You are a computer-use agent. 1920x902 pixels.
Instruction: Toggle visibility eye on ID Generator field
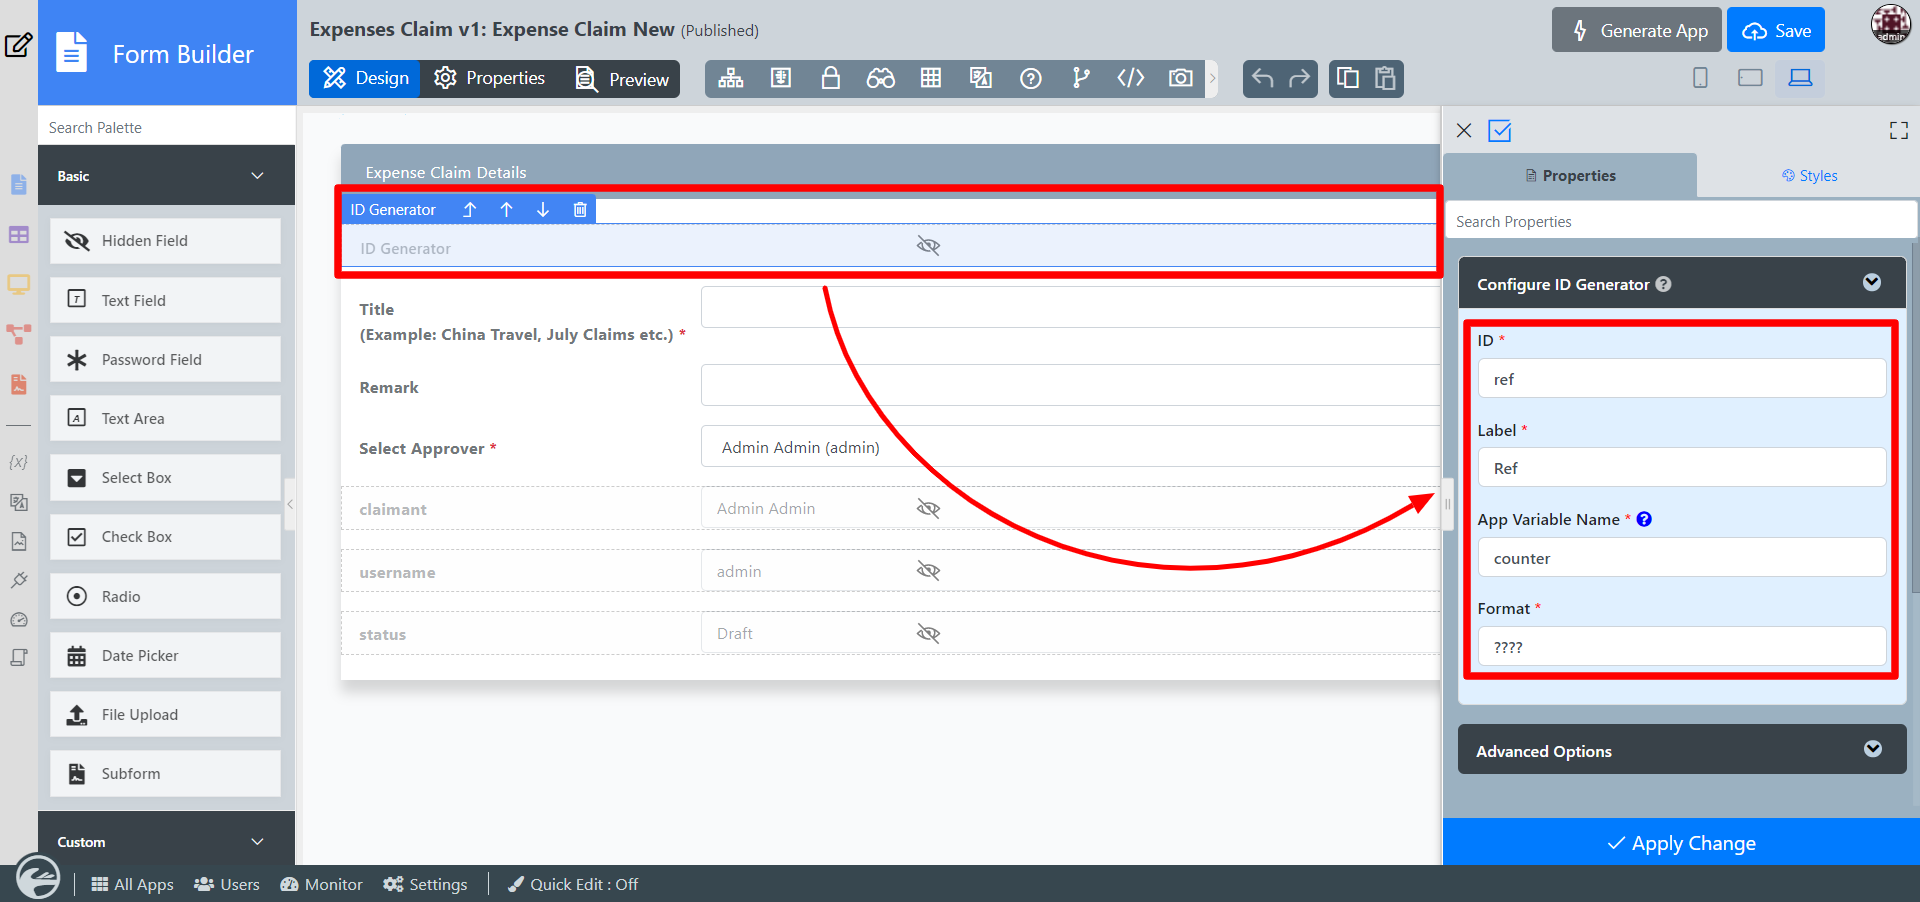point(928,246)
